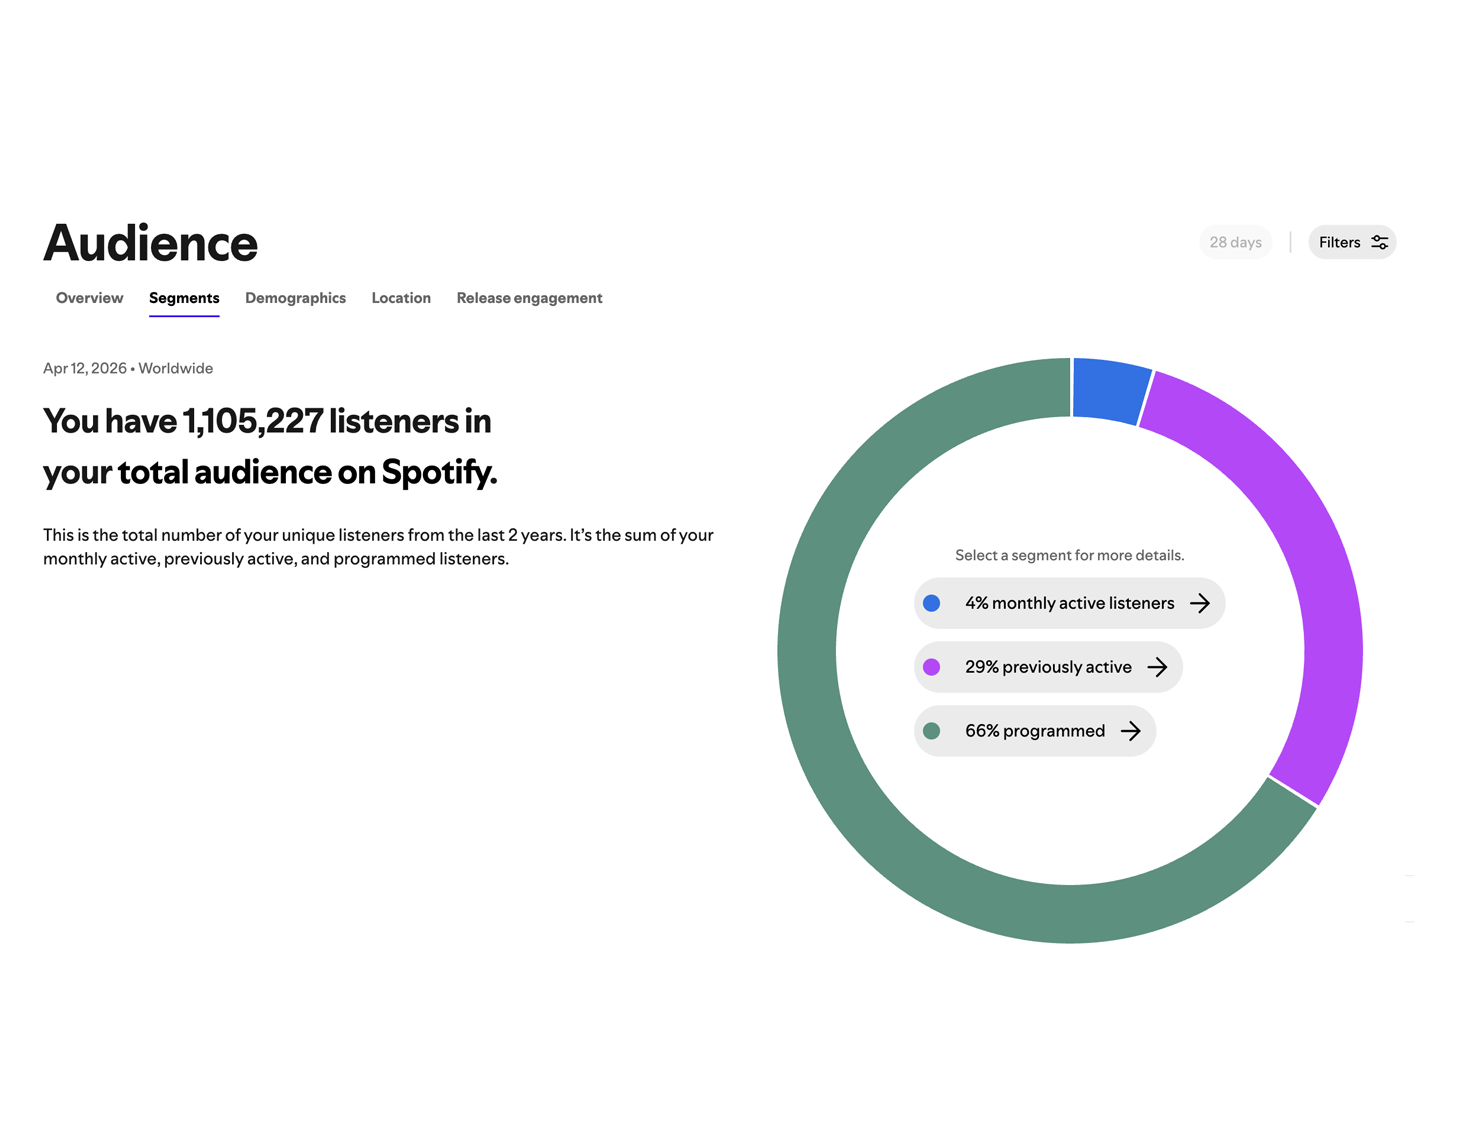Image resolution: width=1463 pixels, height=1143 pixels.
Task: Click the arrow beside monthly active listeners
Action: click(1200, 603)
